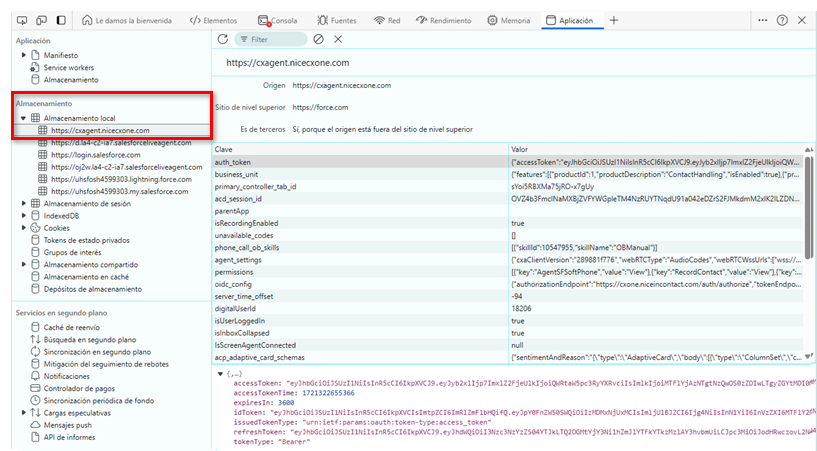Select the auth_token row
This screenshot has width=817, height=451.
coord(507,162)
